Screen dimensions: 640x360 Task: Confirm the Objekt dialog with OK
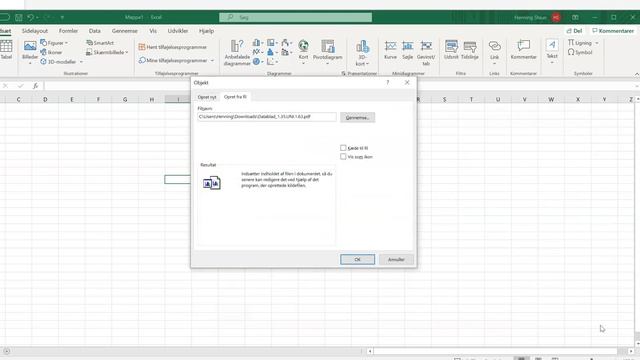(358, 260)
